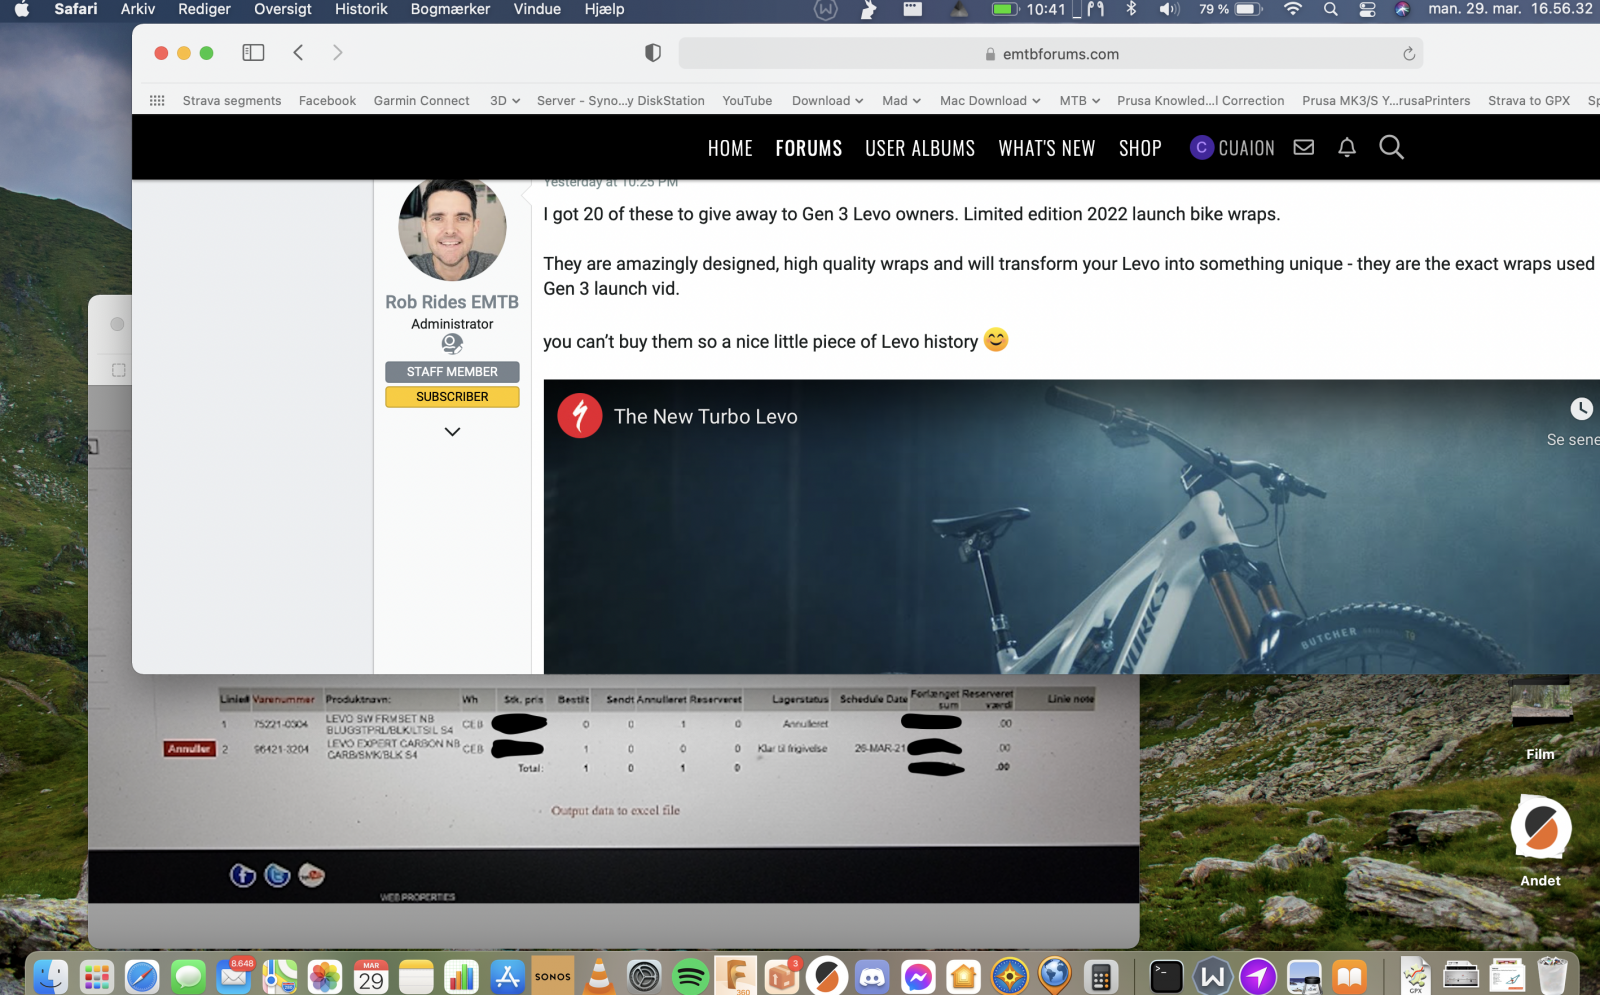
Task: Expand the Download bookmarks folder
Action: pyautogui.click(x=827, y=101)
